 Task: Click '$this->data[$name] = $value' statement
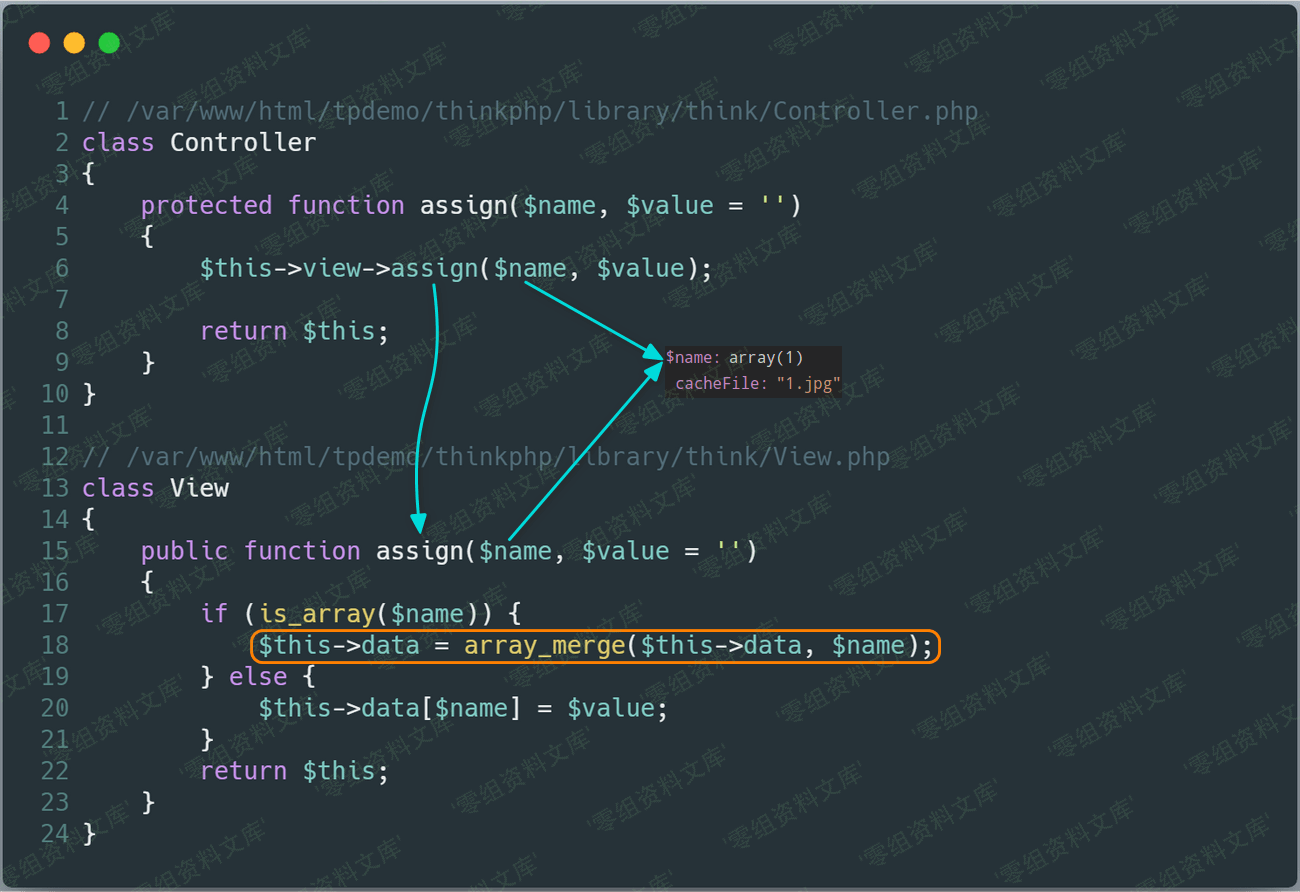462,709
